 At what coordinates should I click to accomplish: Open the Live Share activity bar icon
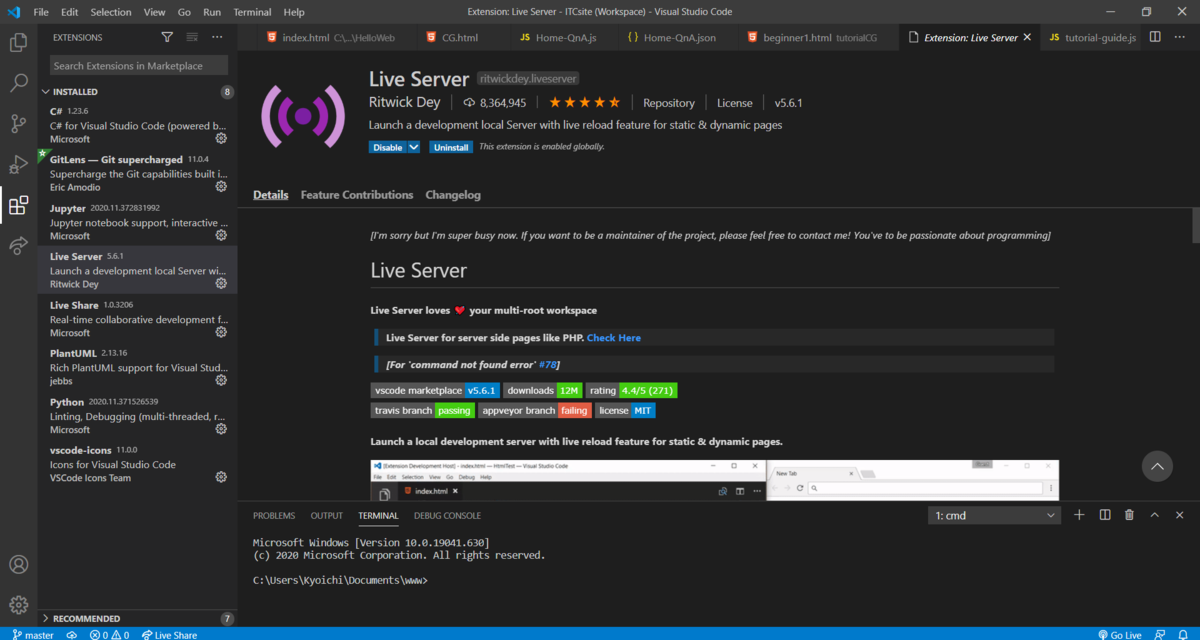(18, 246)
